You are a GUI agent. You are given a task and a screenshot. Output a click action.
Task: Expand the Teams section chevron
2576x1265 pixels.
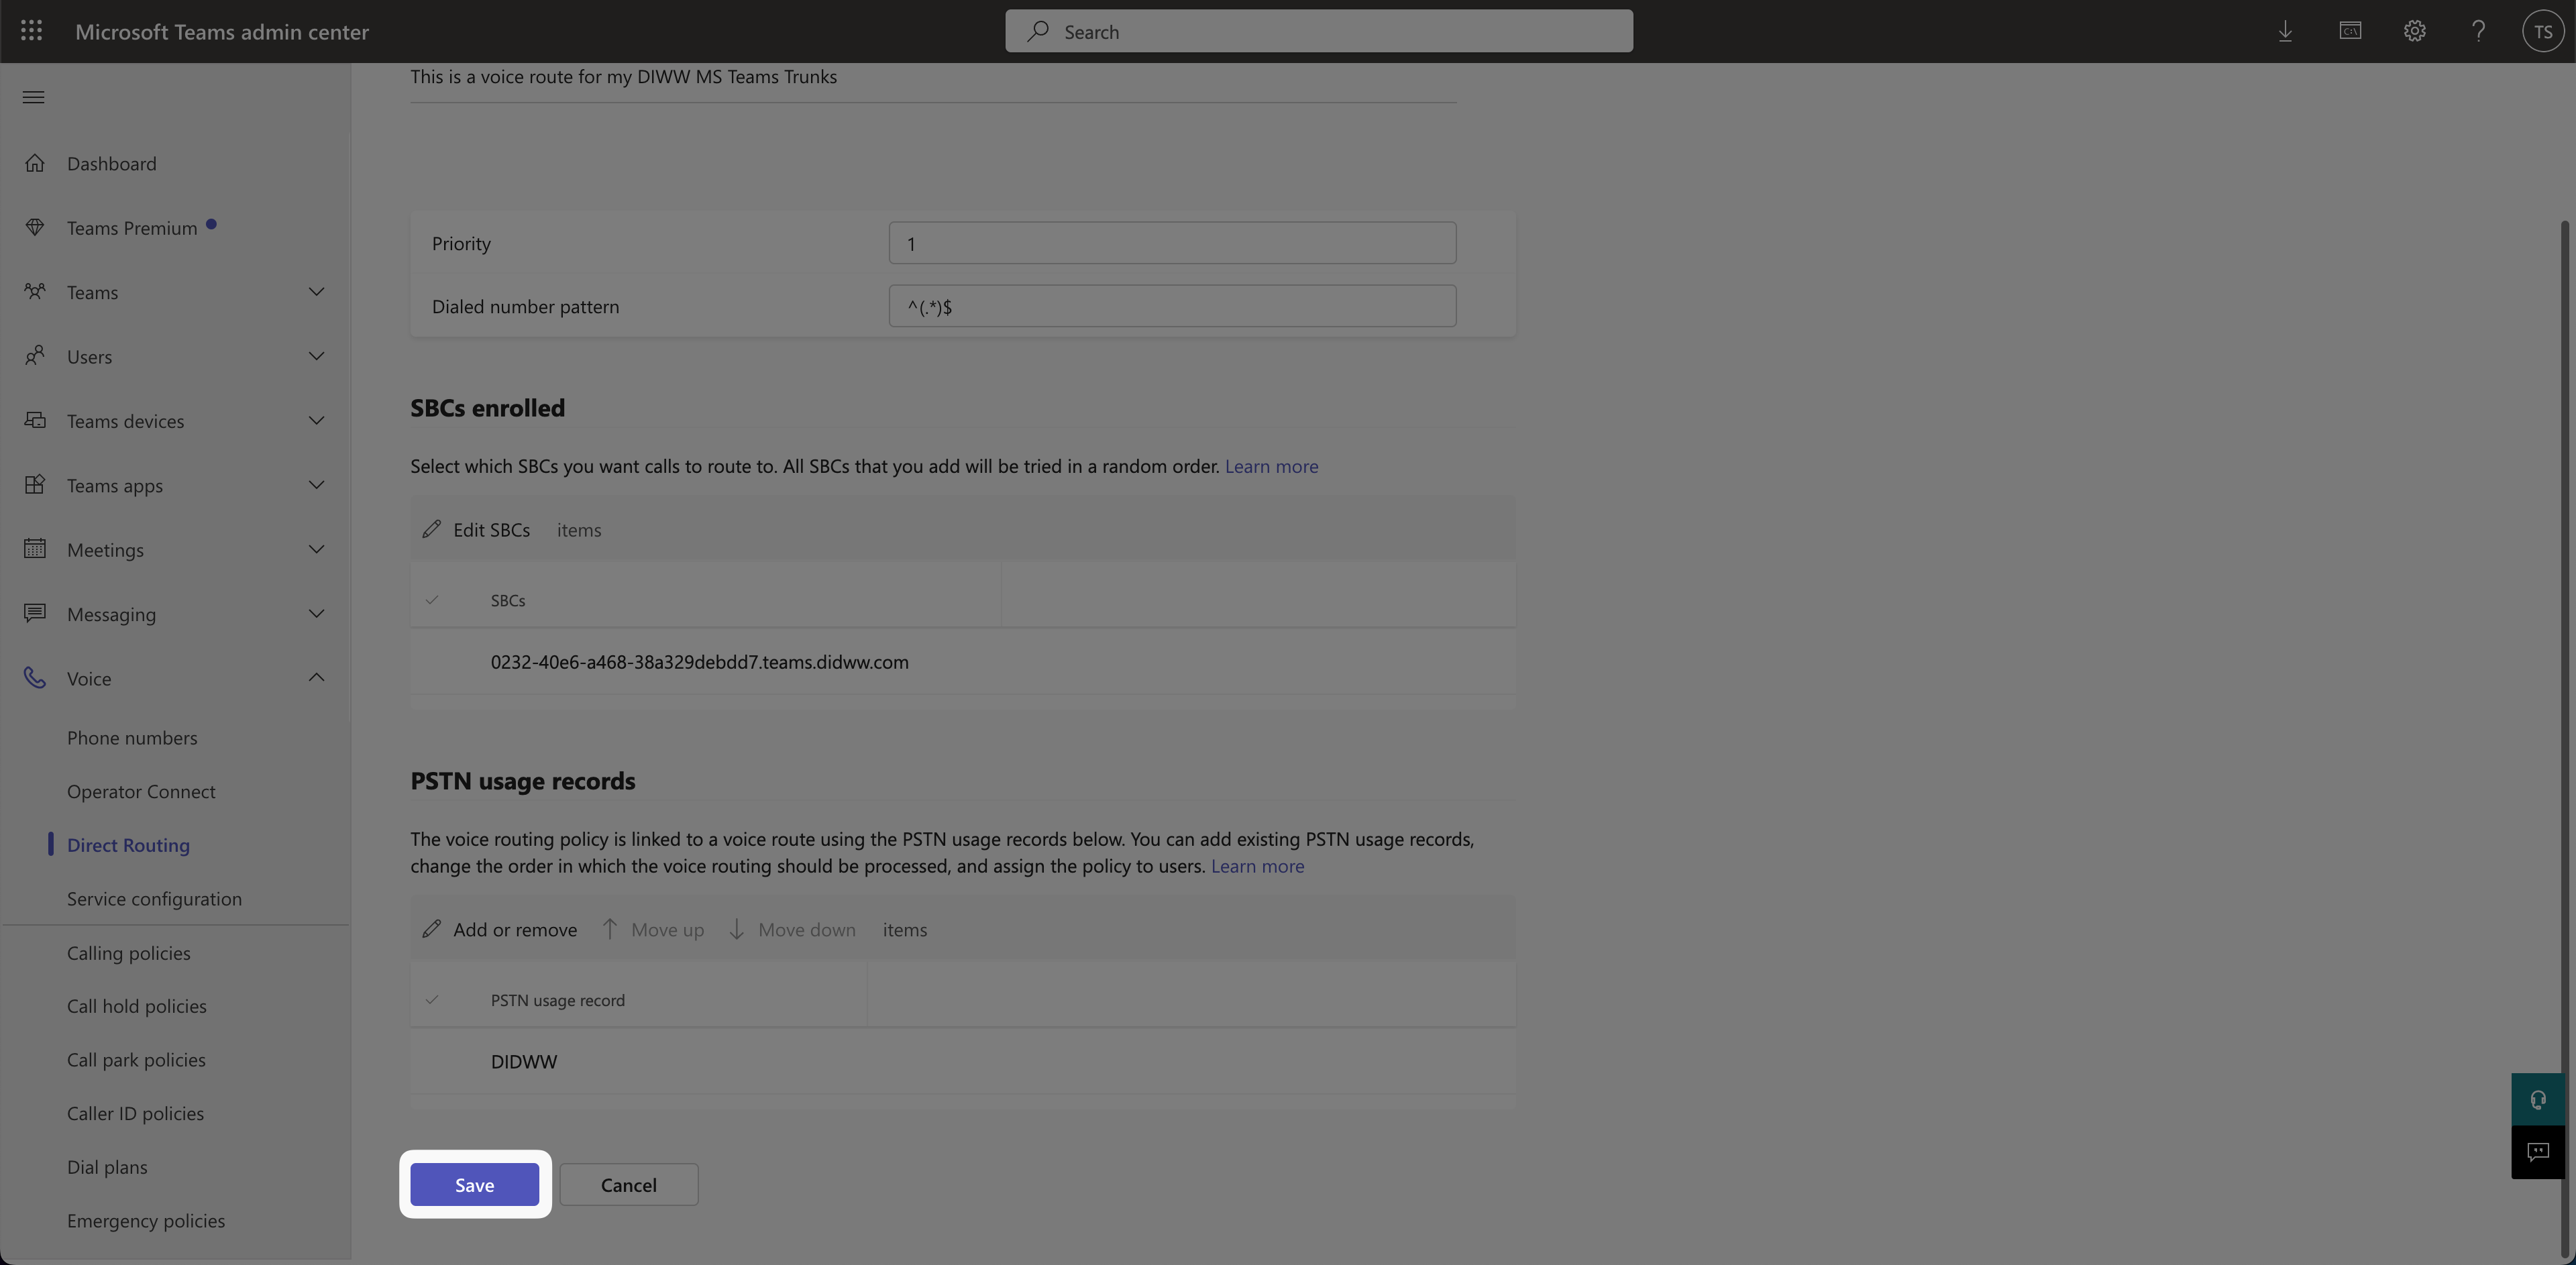coord(316,291)
